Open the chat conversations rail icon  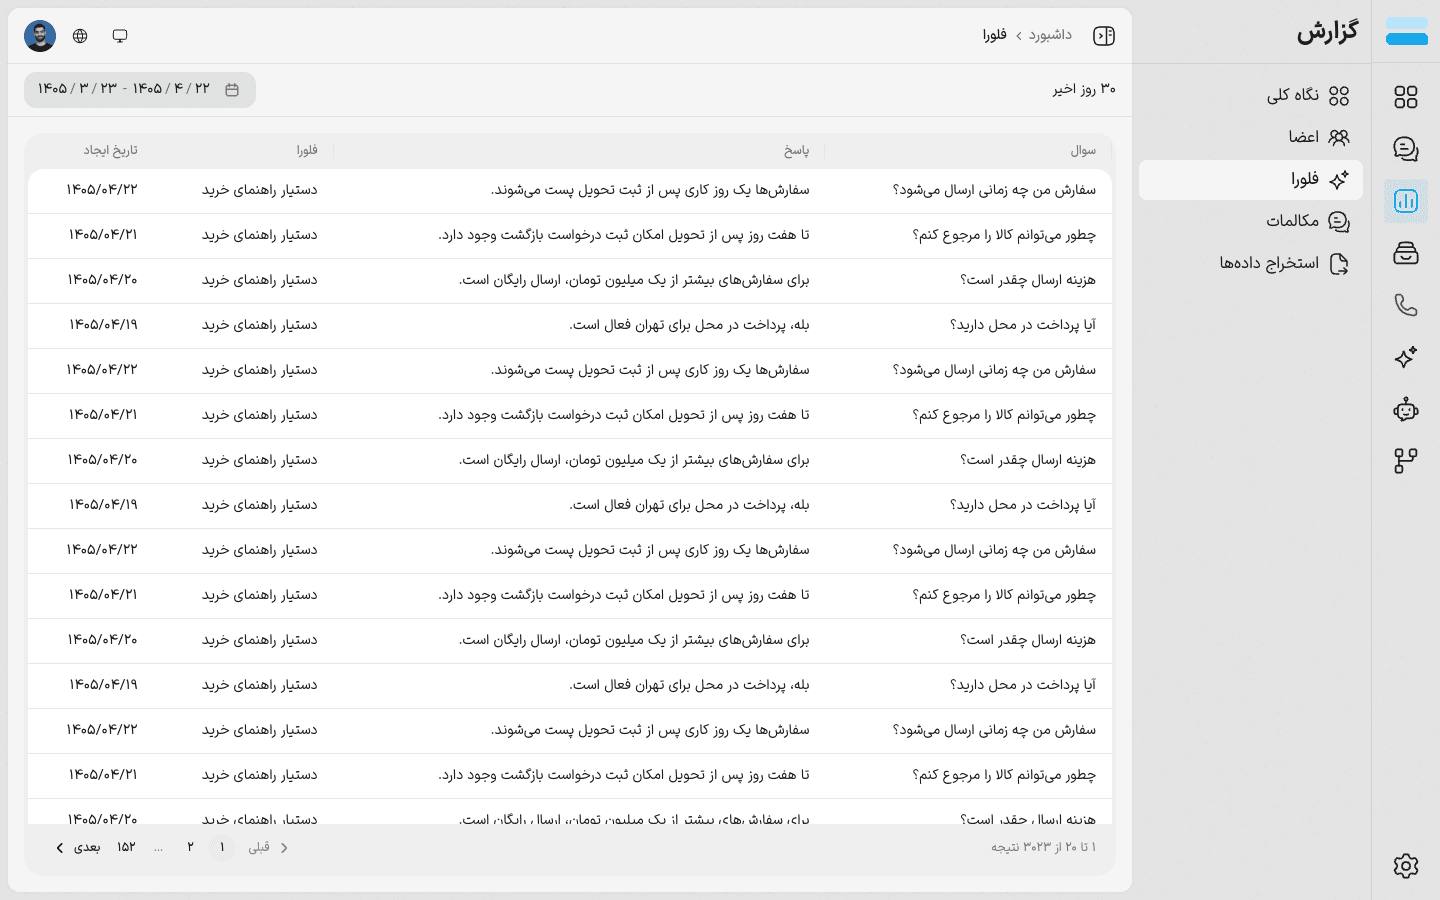(x=1406, y=149)
